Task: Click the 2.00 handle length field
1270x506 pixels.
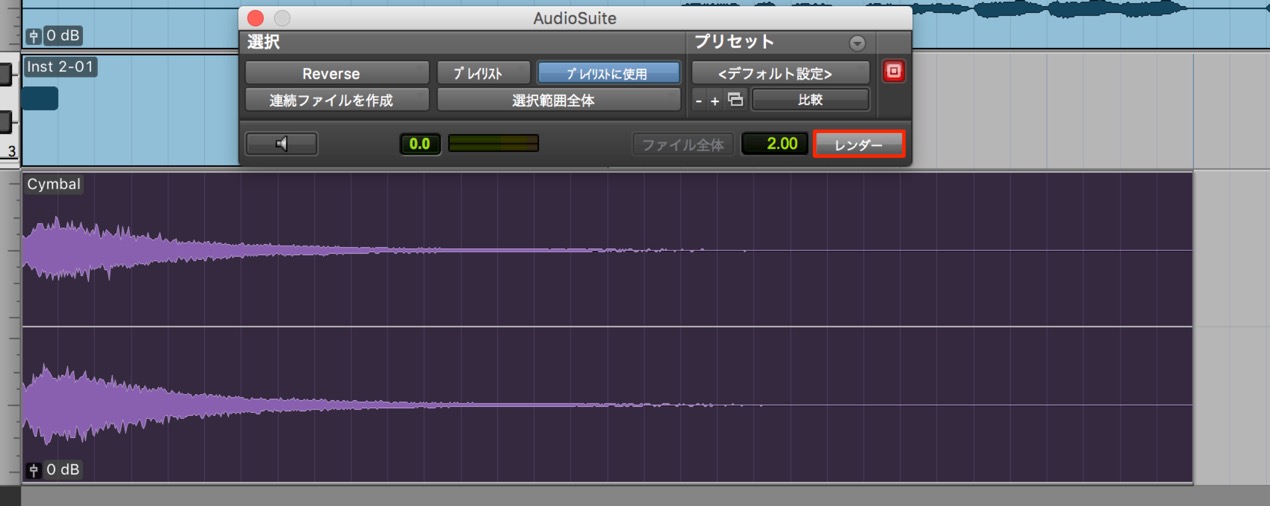Action: click(775, 144)
